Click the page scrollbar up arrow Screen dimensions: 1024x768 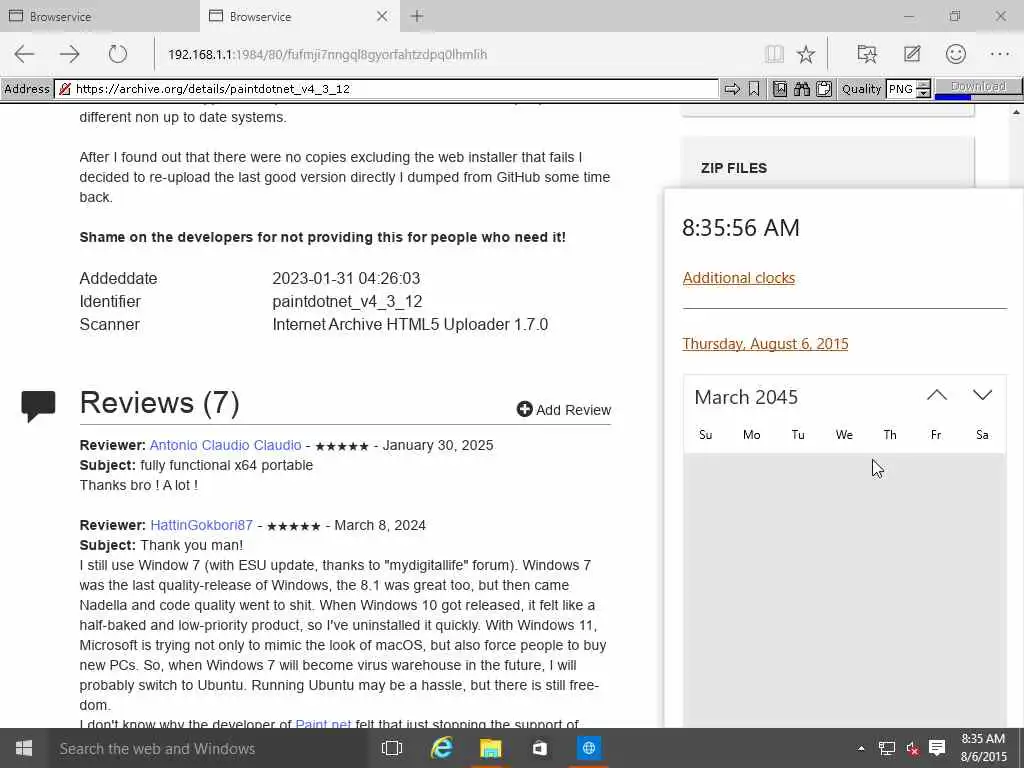coord(1016,112)
